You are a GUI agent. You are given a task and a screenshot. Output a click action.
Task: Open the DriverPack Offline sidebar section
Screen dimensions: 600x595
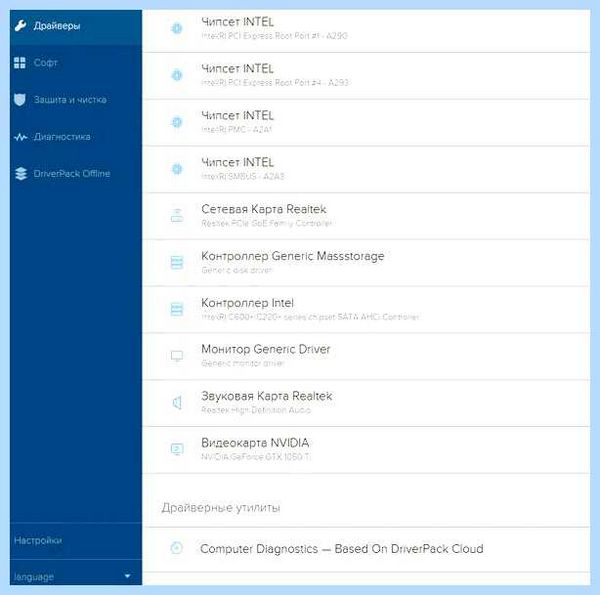pyautogui.click(x=76, y=173)
